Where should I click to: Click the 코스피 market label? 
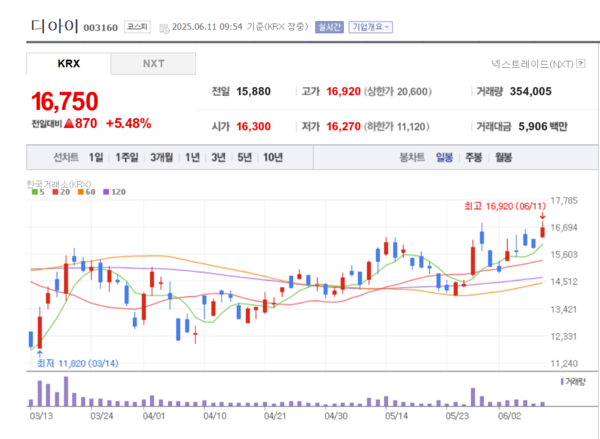click(x=137, y=27)
